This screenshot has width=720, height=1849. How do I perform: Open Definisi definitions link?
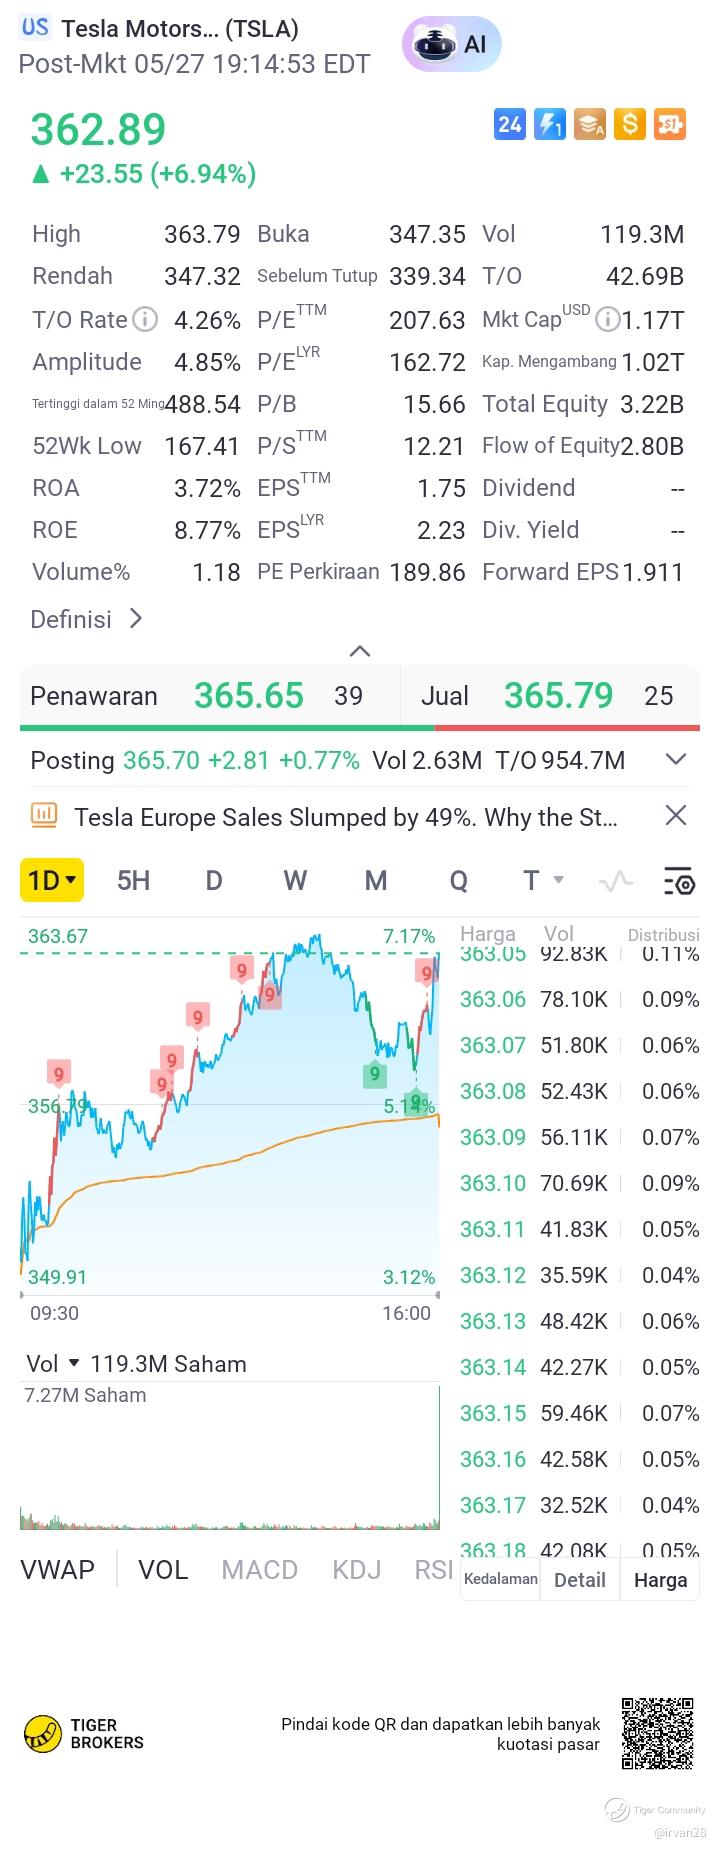pos(87,620)
